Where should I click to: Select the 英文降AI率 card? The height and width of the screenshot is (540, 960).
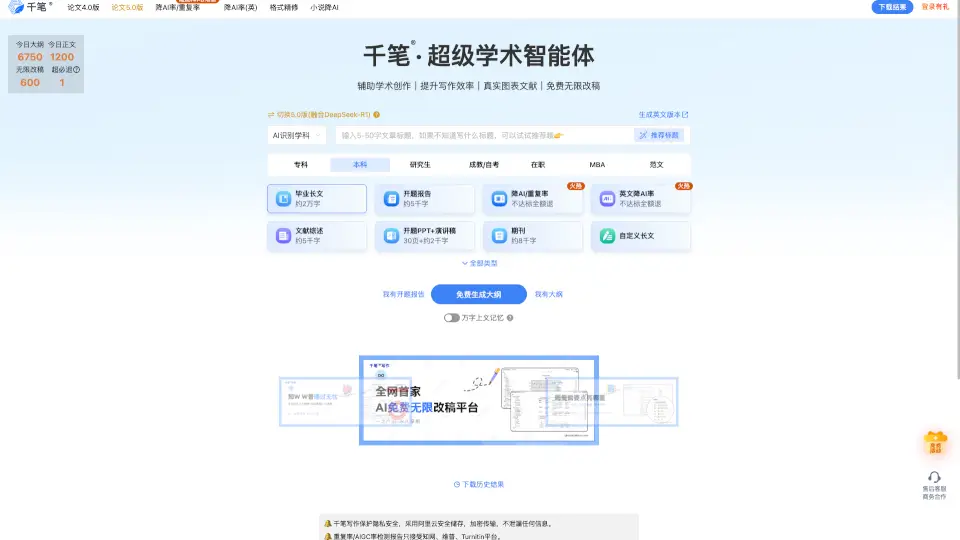coord(640,199)
